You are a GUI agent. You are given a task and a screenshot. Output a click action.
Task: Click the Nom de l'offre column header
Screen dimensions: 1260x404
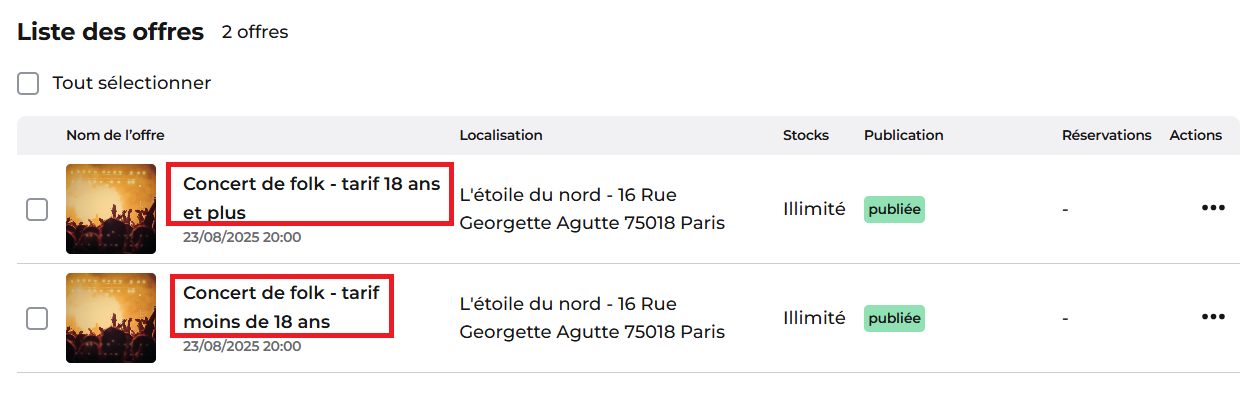[x=115, y=135]
